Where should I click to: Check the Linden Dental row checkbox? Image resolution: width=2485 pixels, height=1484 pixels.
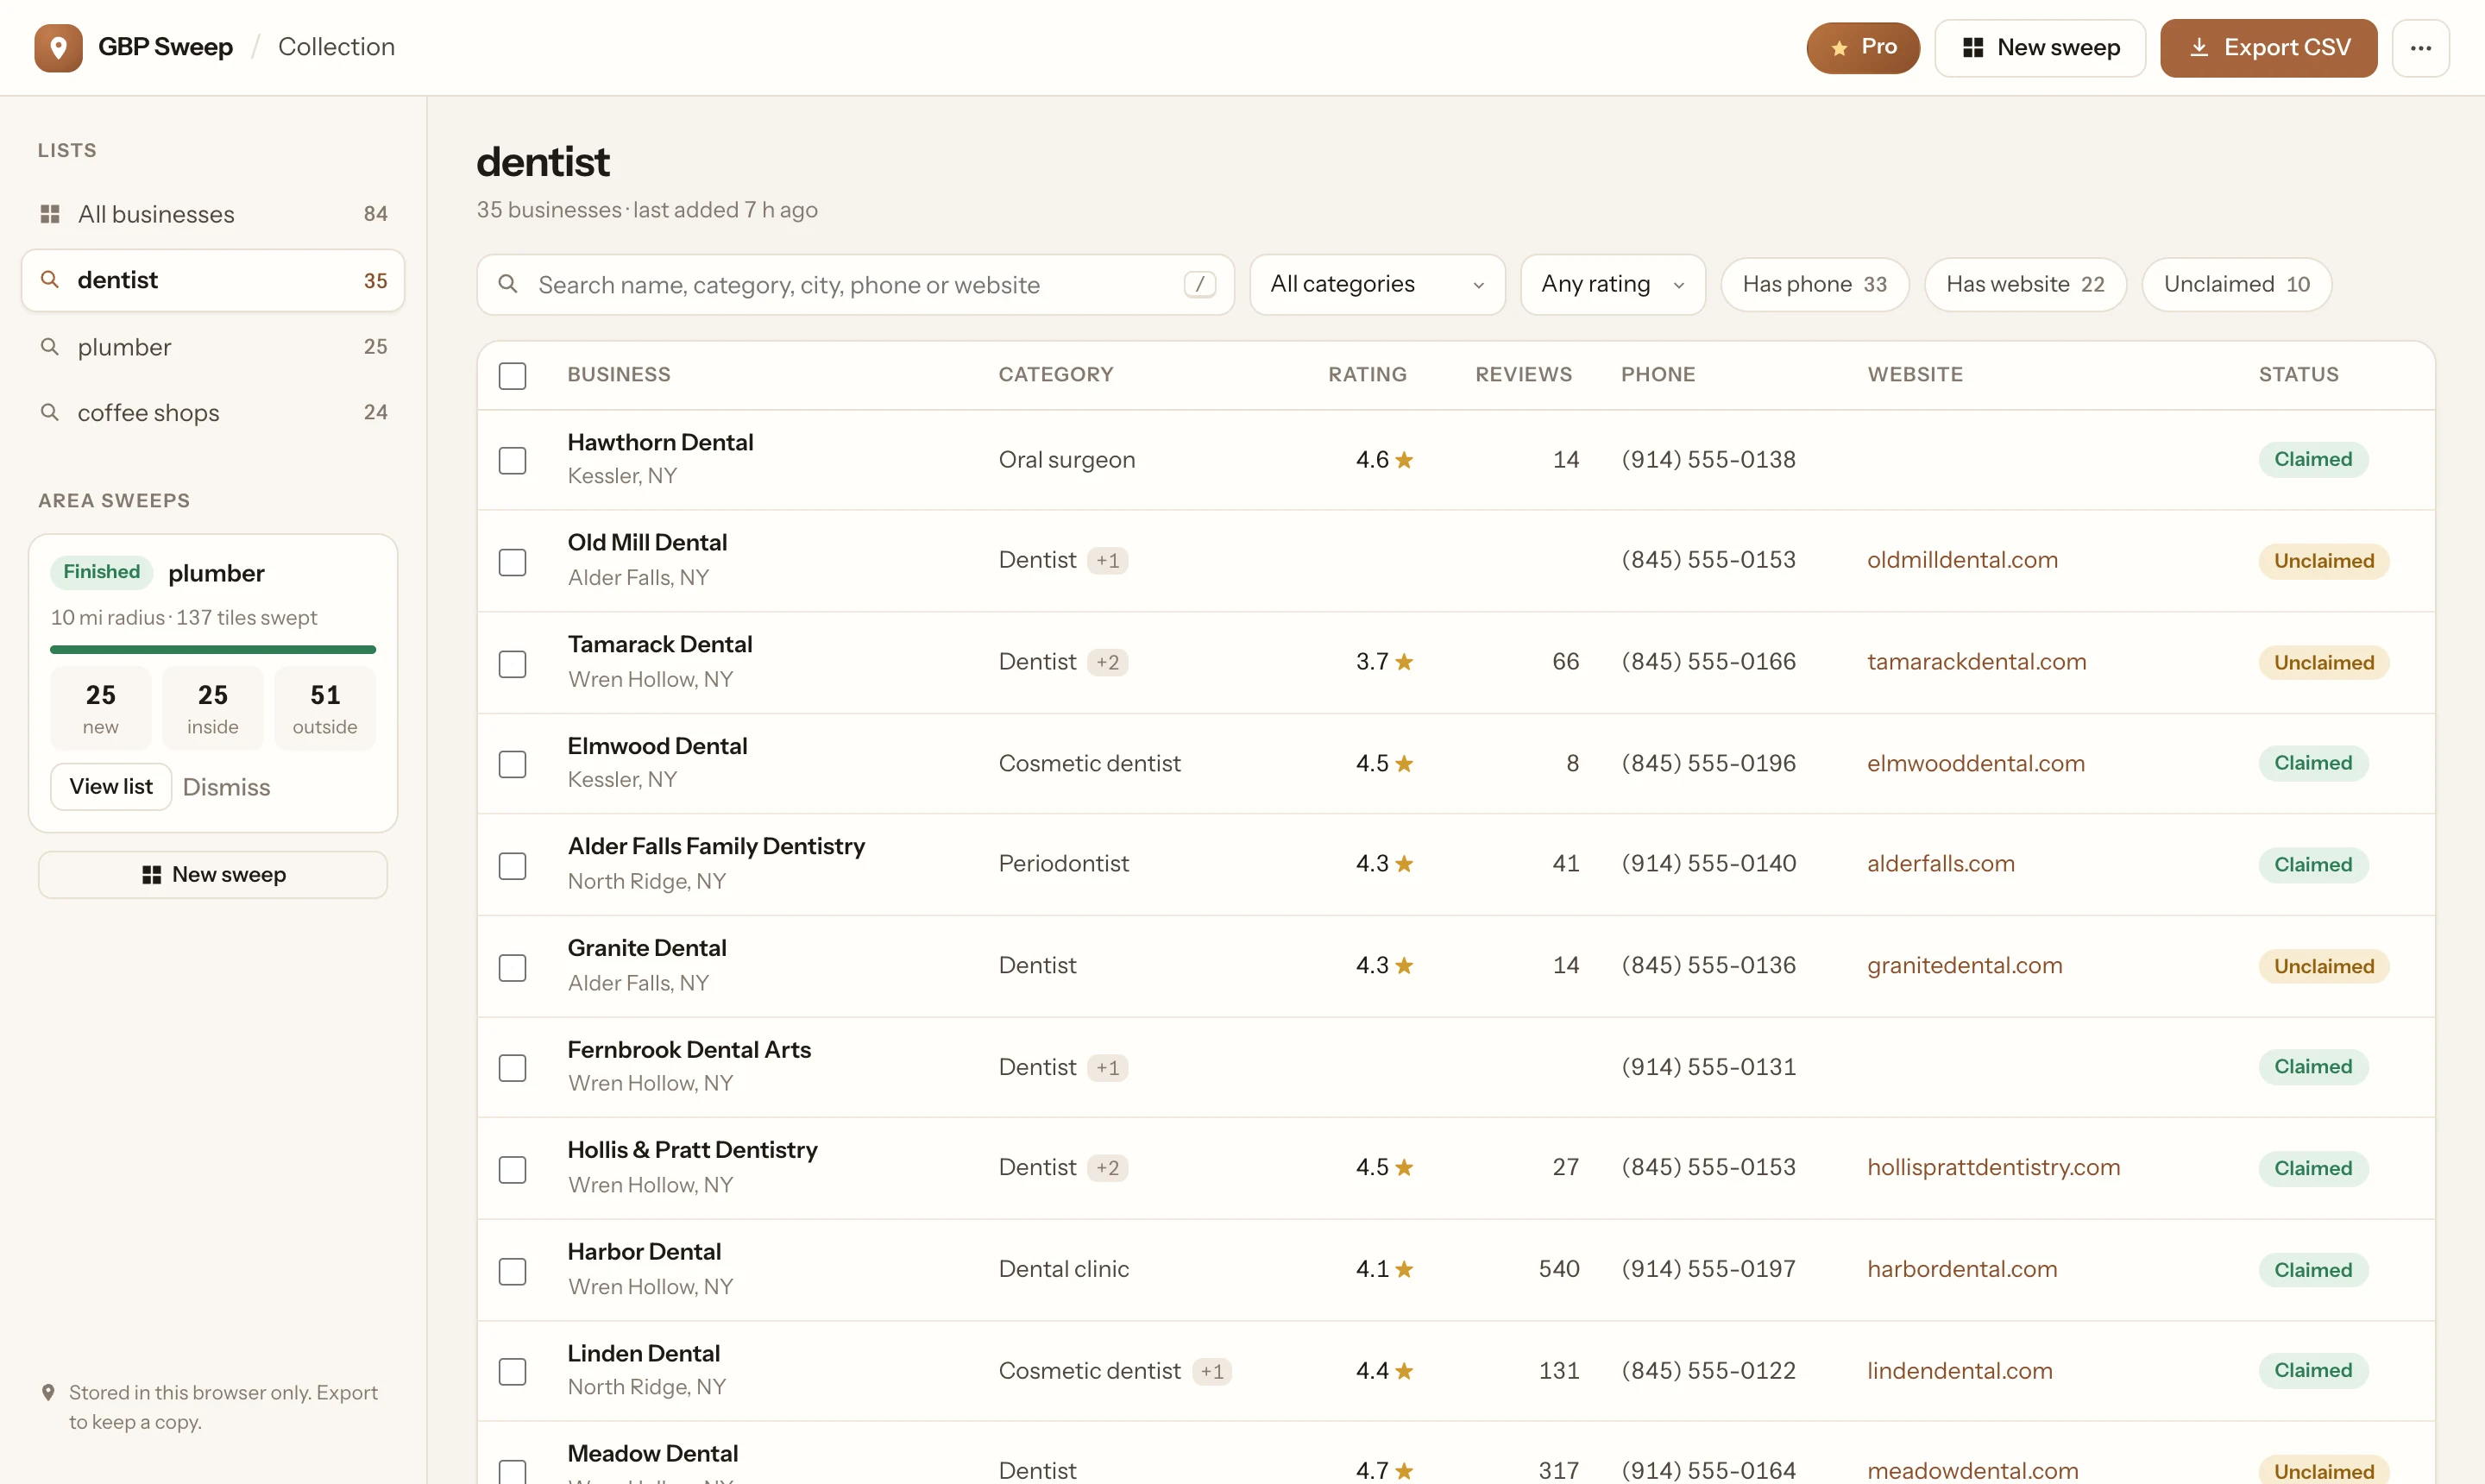coord(512,1372)
